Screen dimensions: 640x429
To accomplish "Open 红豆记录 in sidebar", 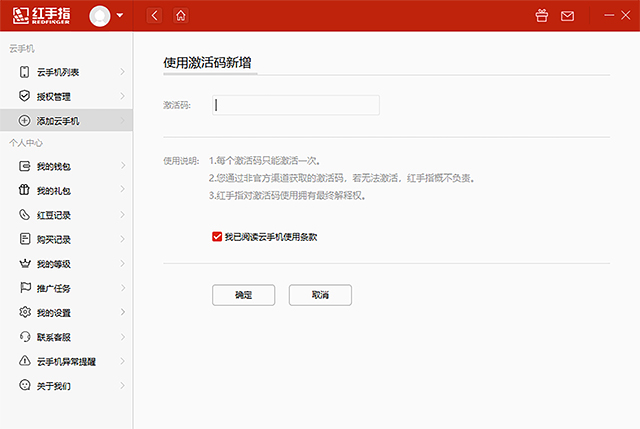I will 54,215.
